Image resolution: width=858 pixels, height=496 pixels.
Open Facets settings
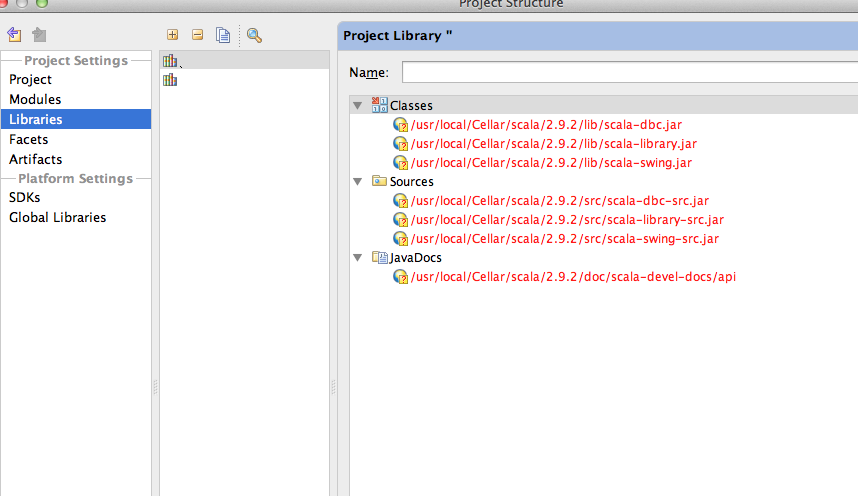click(x=28, y=139)
